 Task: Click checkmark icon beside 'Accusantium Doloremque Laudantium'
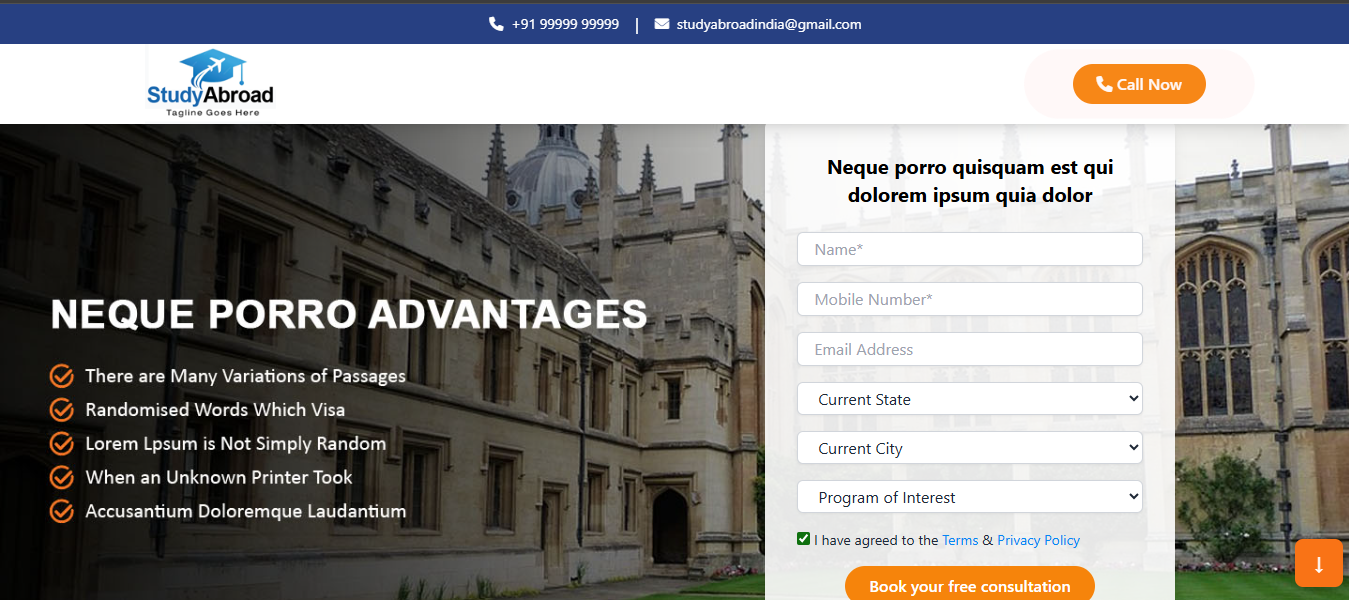62,512
